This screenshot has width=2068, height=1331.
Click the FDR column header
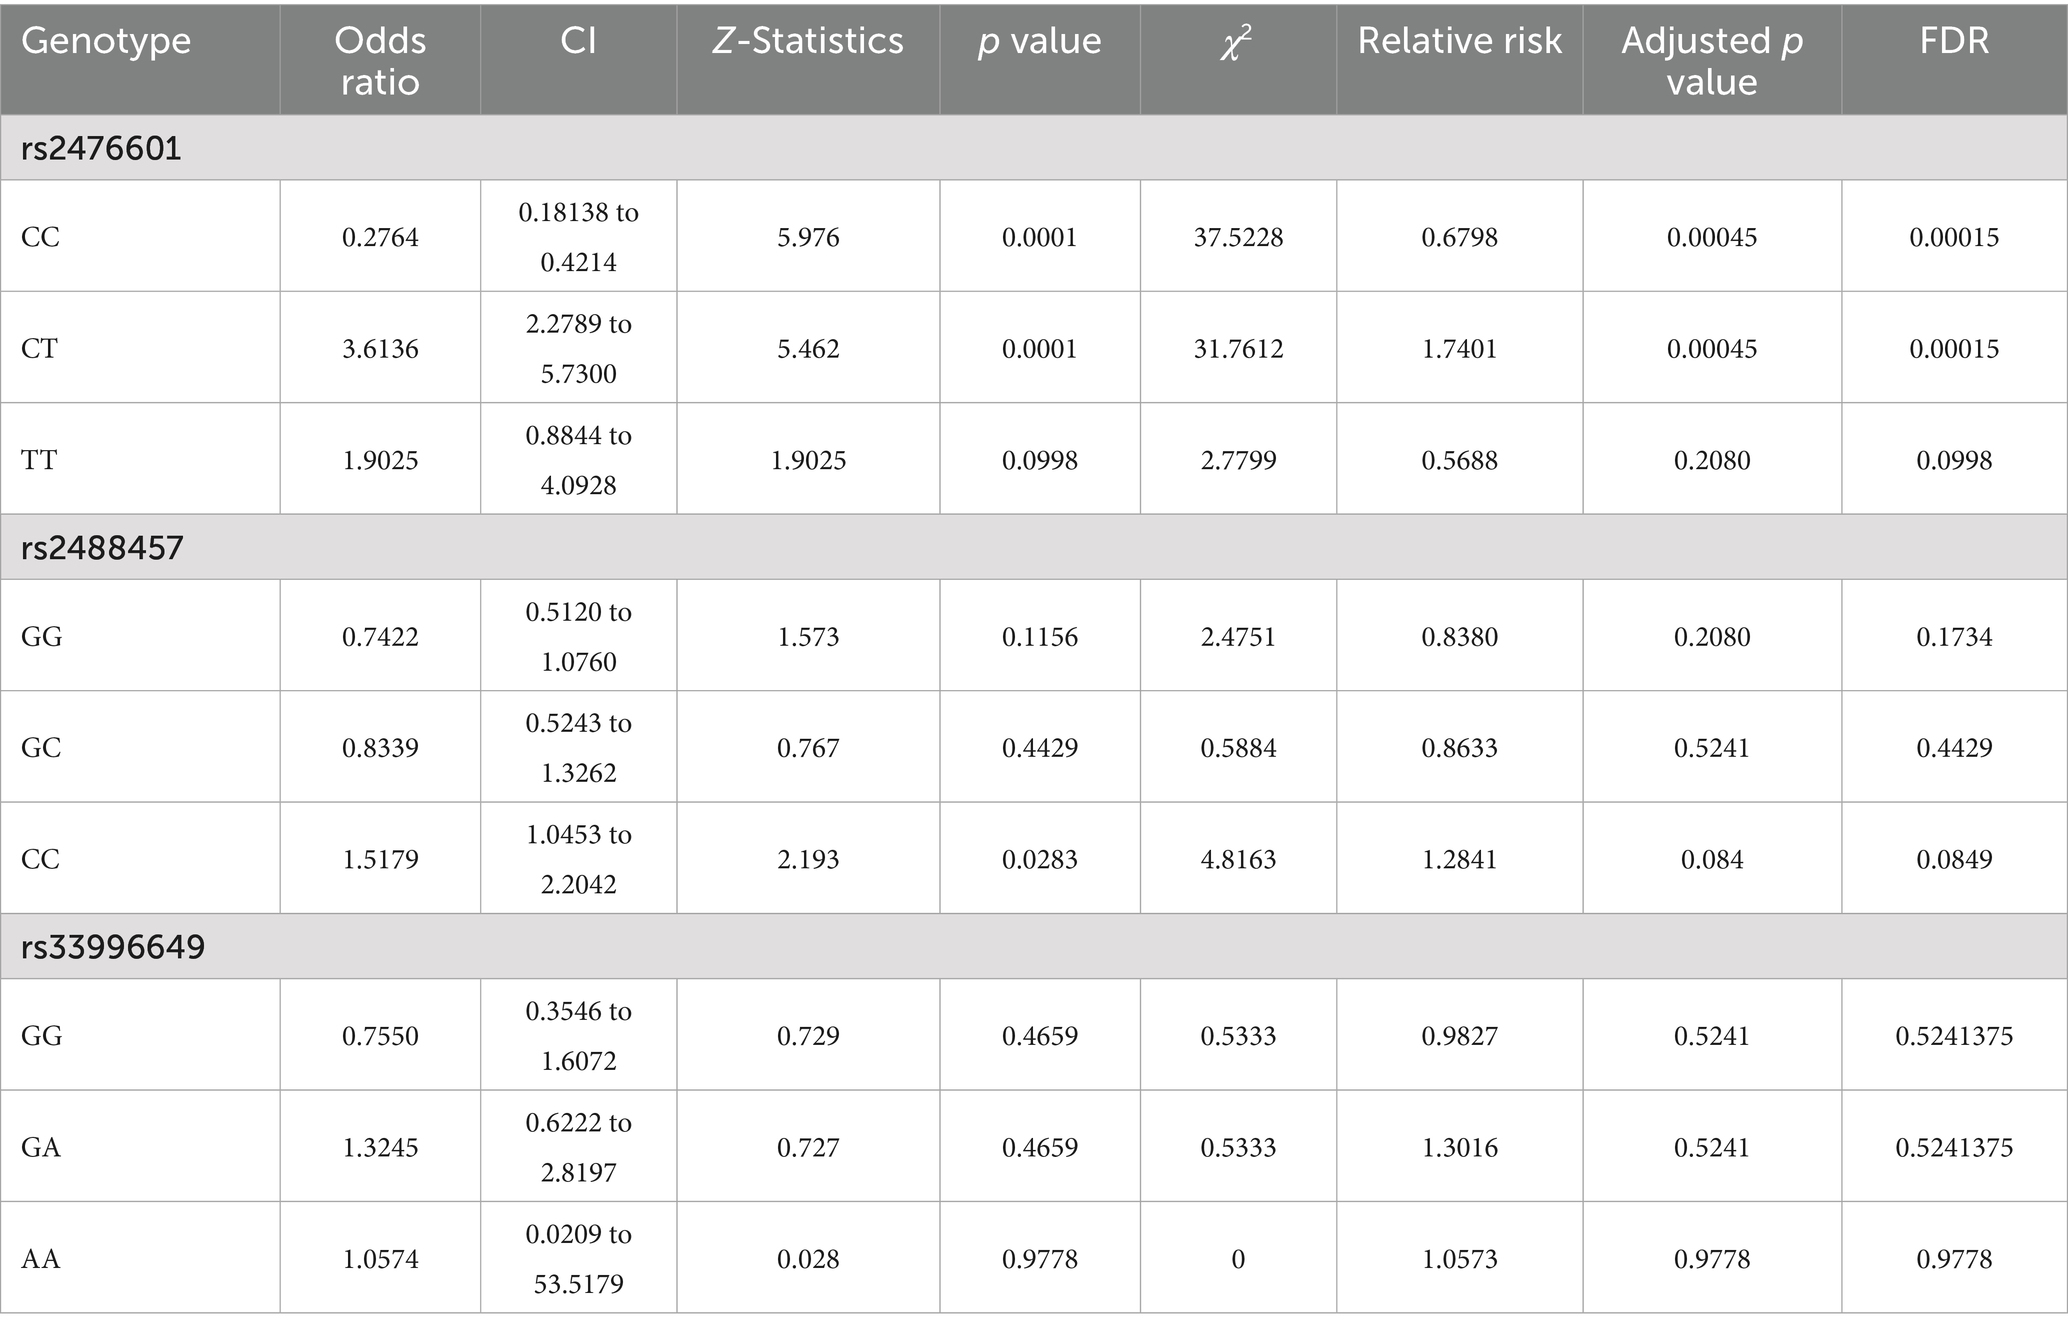point(1954,41)
